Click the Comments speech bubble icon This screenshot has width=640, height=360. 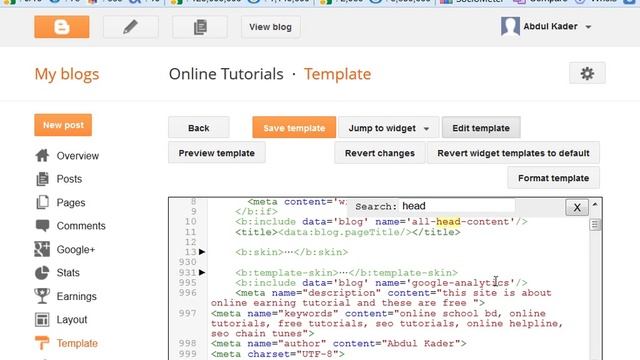[42, 225]
